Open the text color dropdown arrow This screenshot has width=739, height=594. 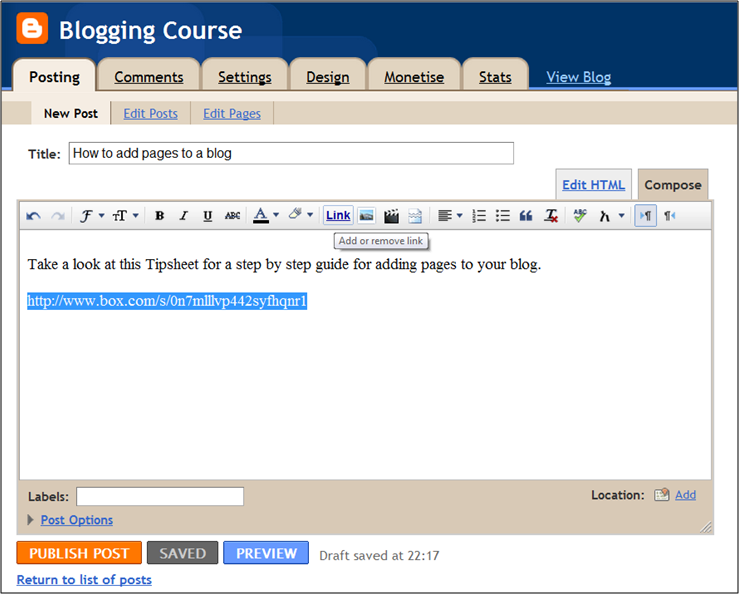(276, 215)
